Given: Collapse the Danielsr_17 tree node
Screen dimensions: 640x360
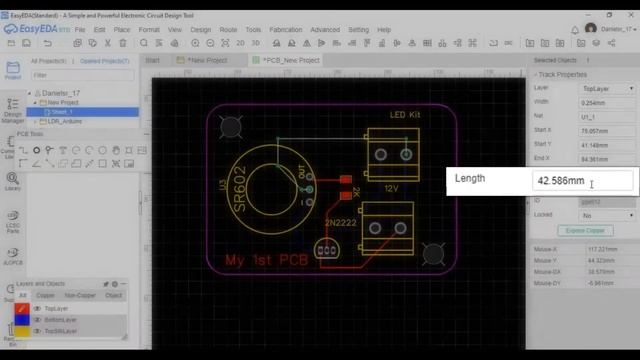Looking at the screenshot, I should tap(29, 93).
